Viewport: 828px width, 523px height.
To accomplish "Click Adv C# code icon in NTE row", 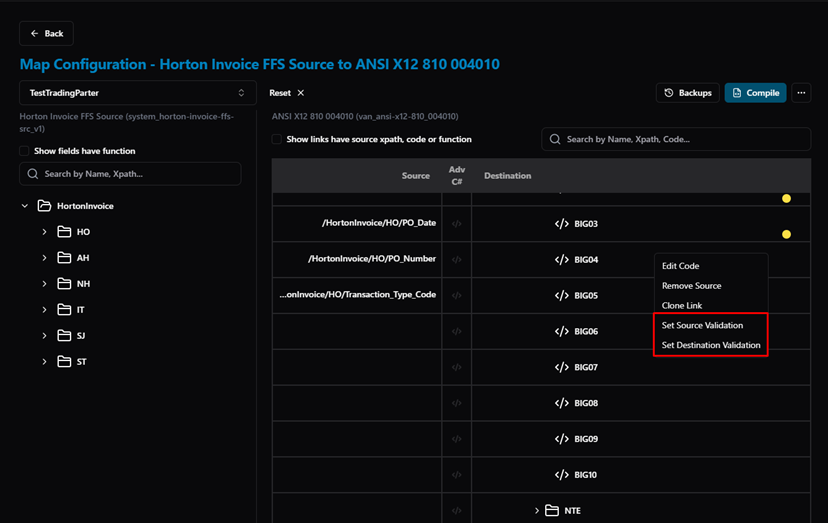I will click(457, 511).
